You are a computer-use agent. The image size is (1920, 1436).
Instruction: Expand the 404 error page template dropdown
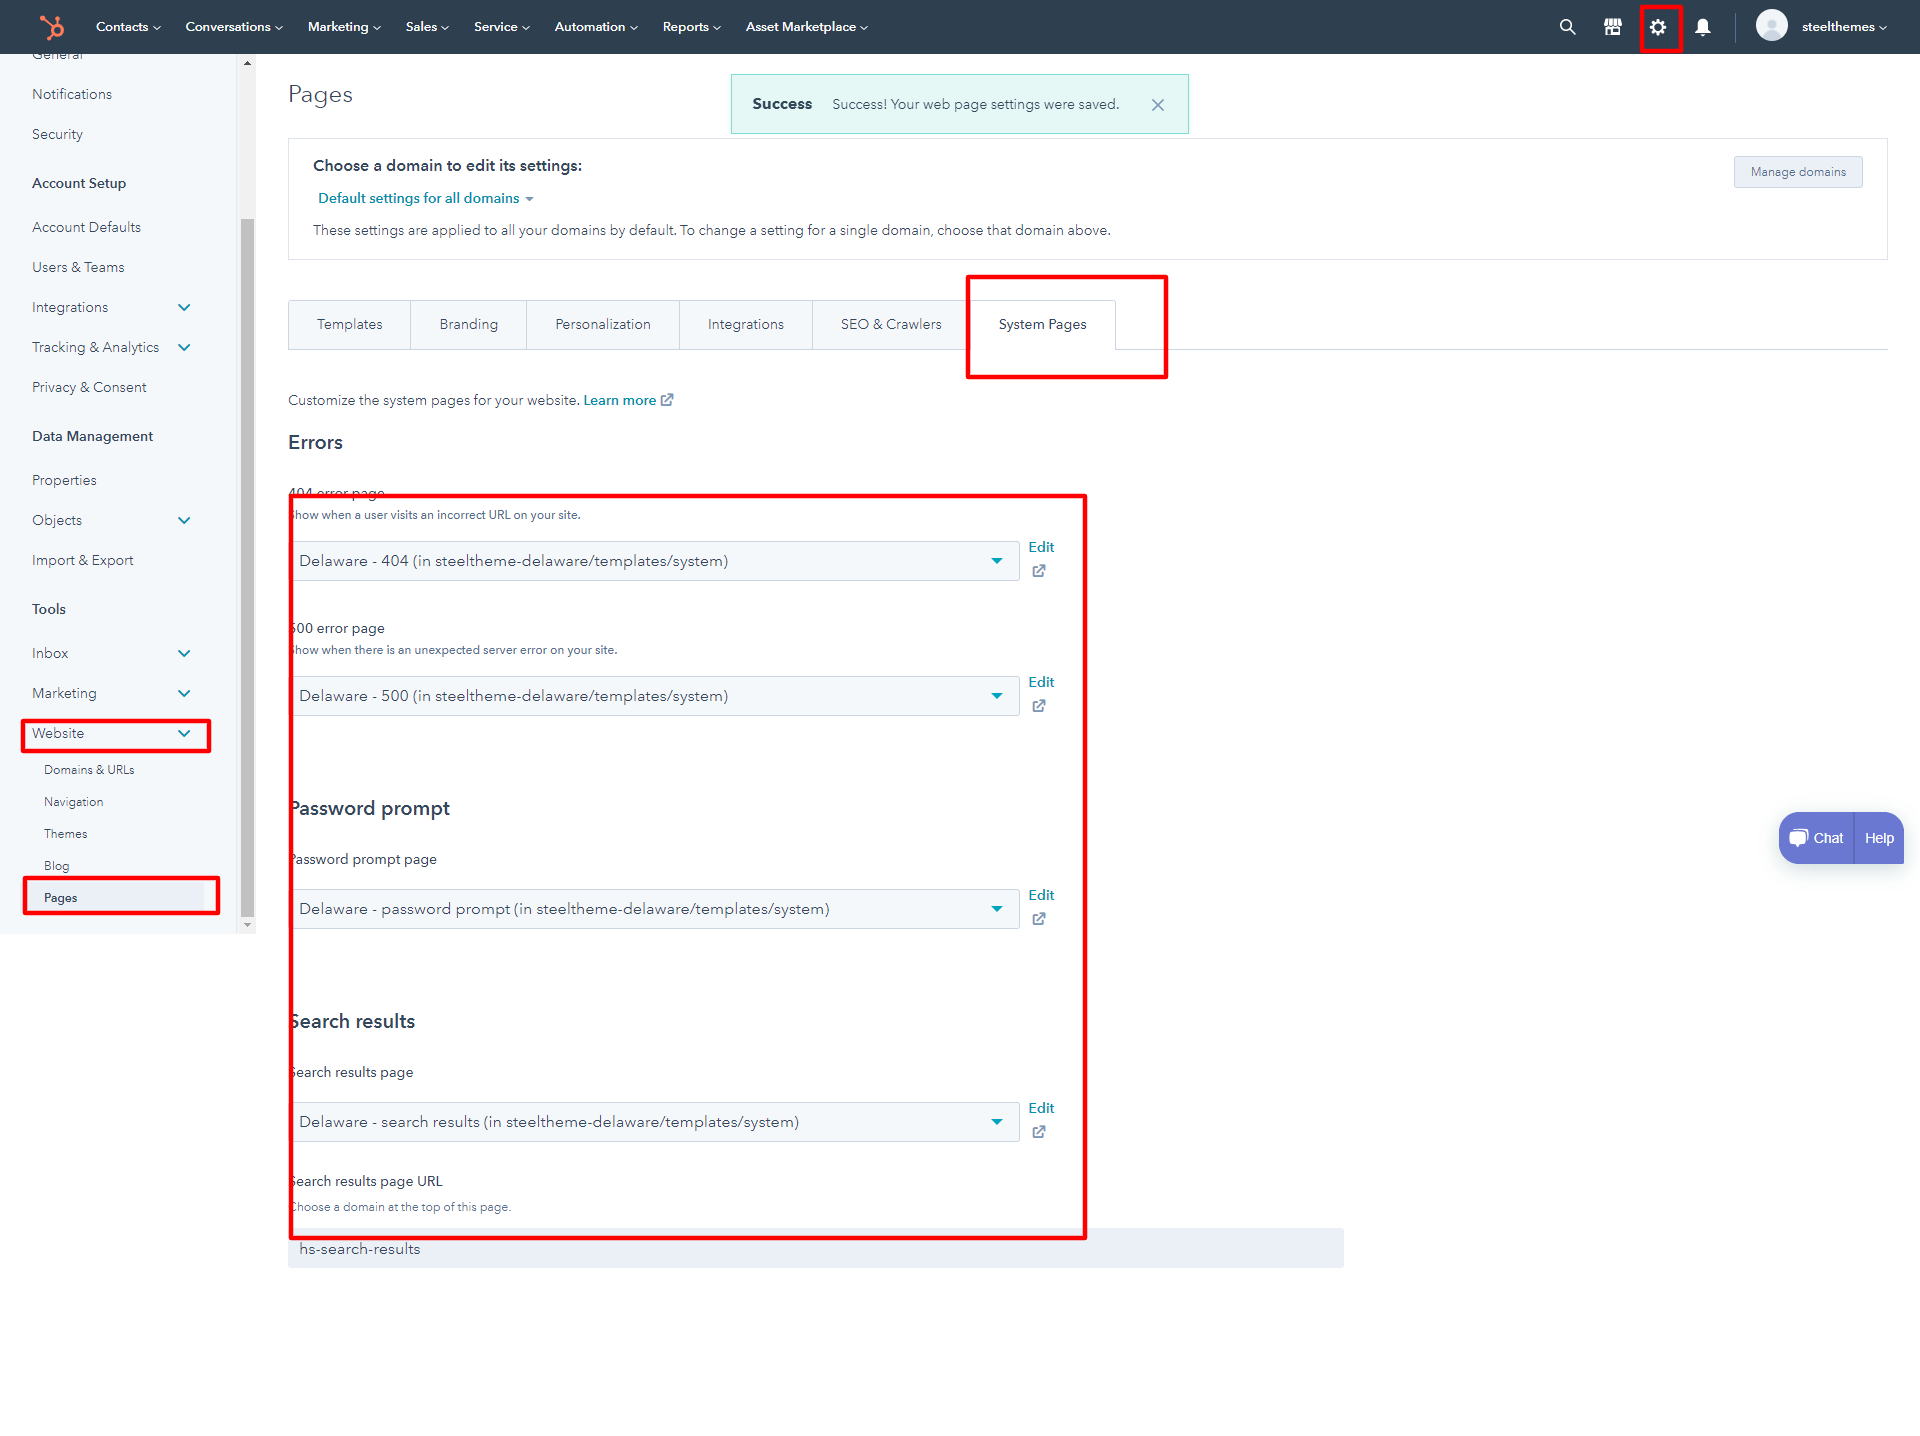point(655,561)
